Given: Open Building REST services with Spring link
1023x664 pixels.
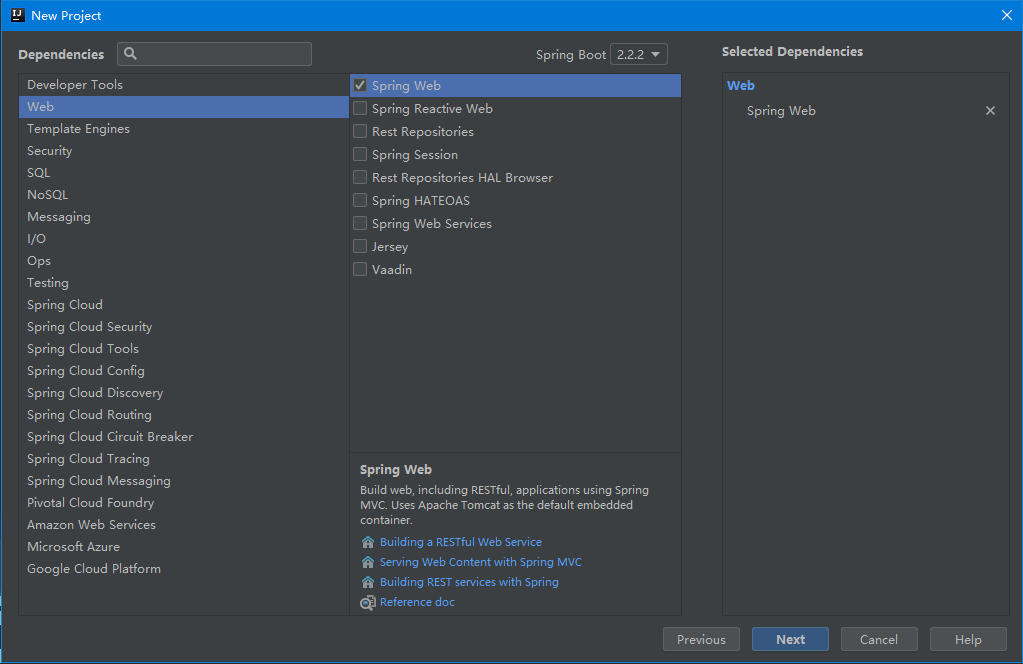Looking at the screenshot, I should (x=469, y=582).
